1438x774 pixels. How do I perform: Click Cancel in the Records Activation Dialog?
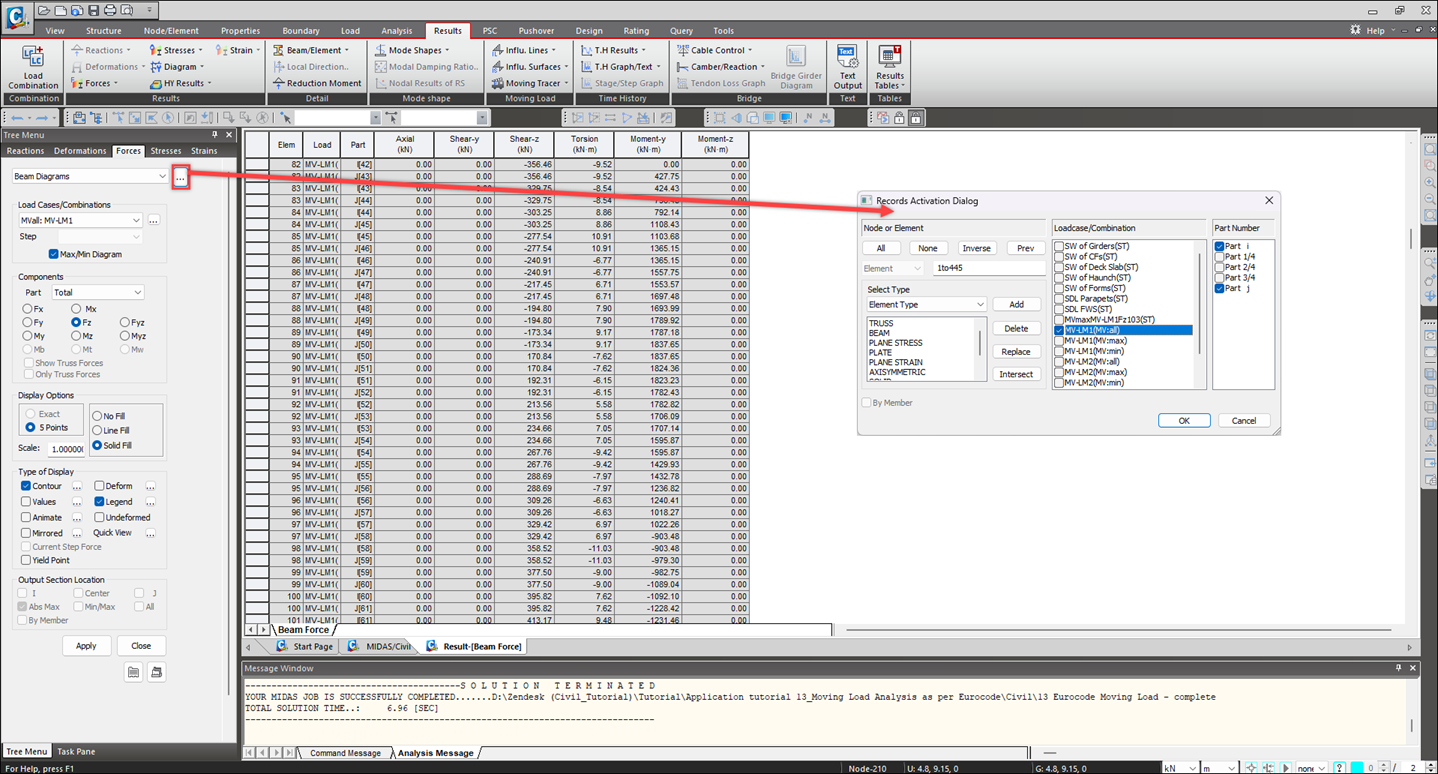point(1244,420)
